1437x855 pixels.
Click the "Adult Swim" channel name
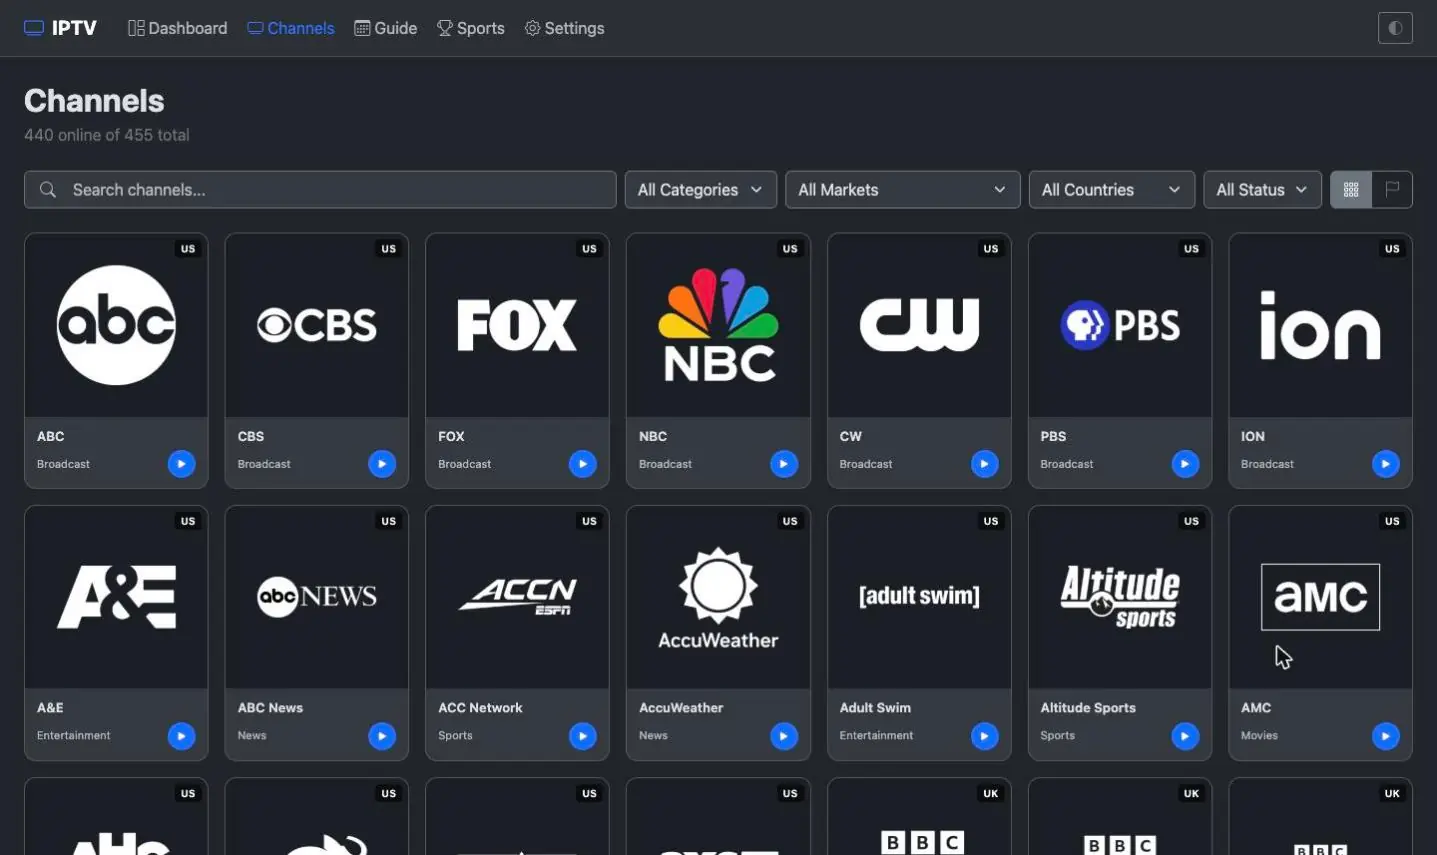(x=875, y=708)
